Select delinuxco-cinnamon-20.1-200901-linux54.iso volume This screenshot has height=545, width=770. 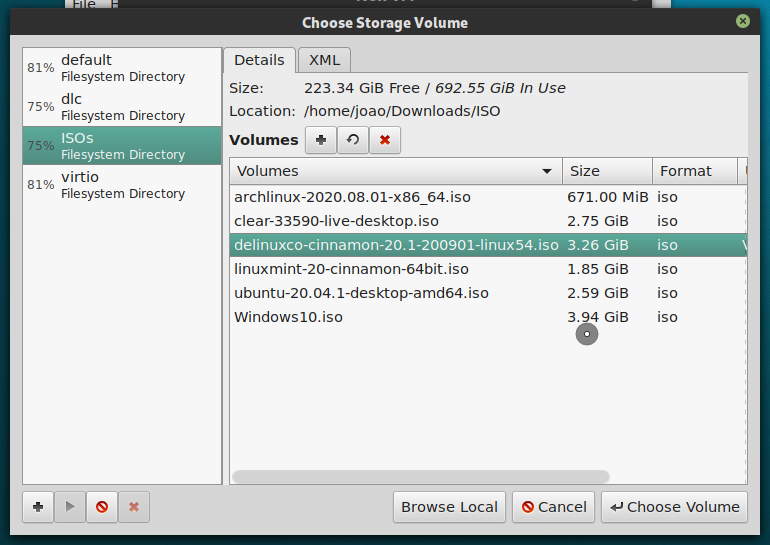(488, 245)
